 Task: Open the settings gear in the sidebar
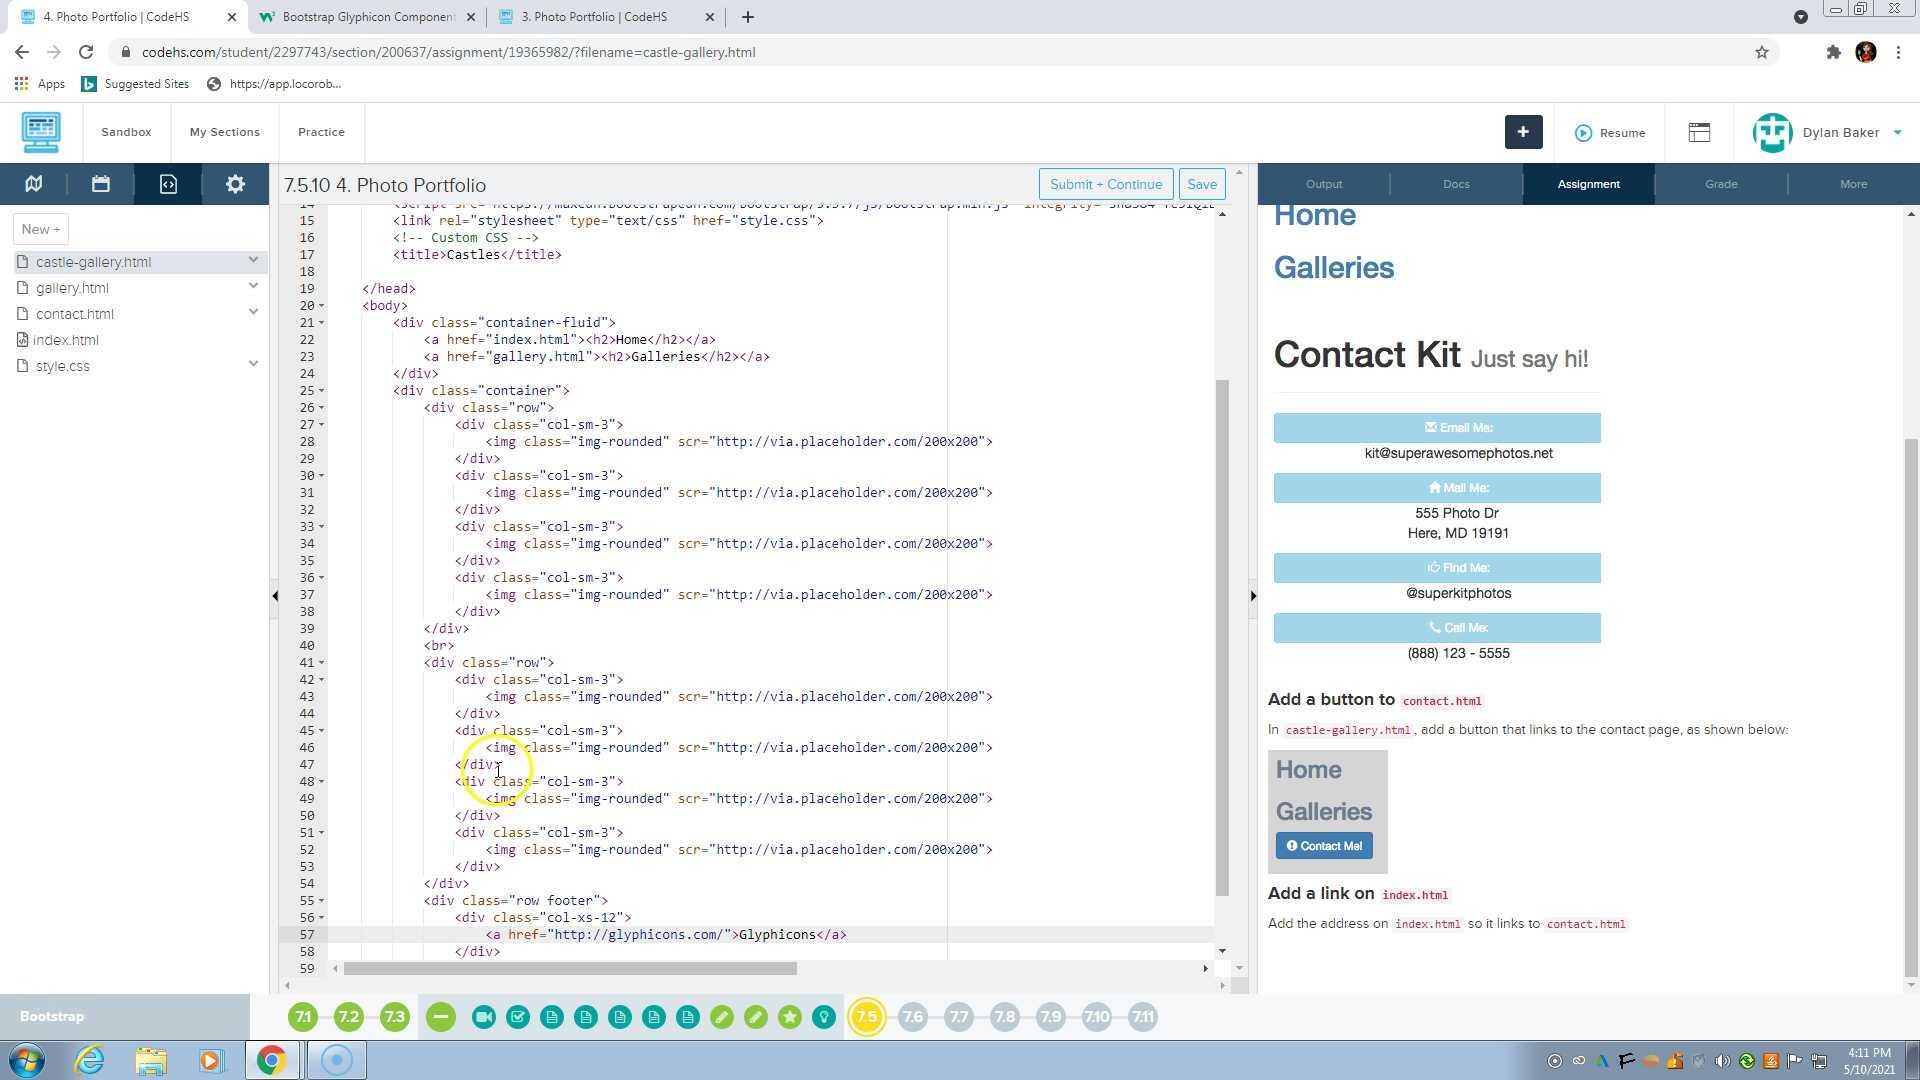click(x=235, y=184)
